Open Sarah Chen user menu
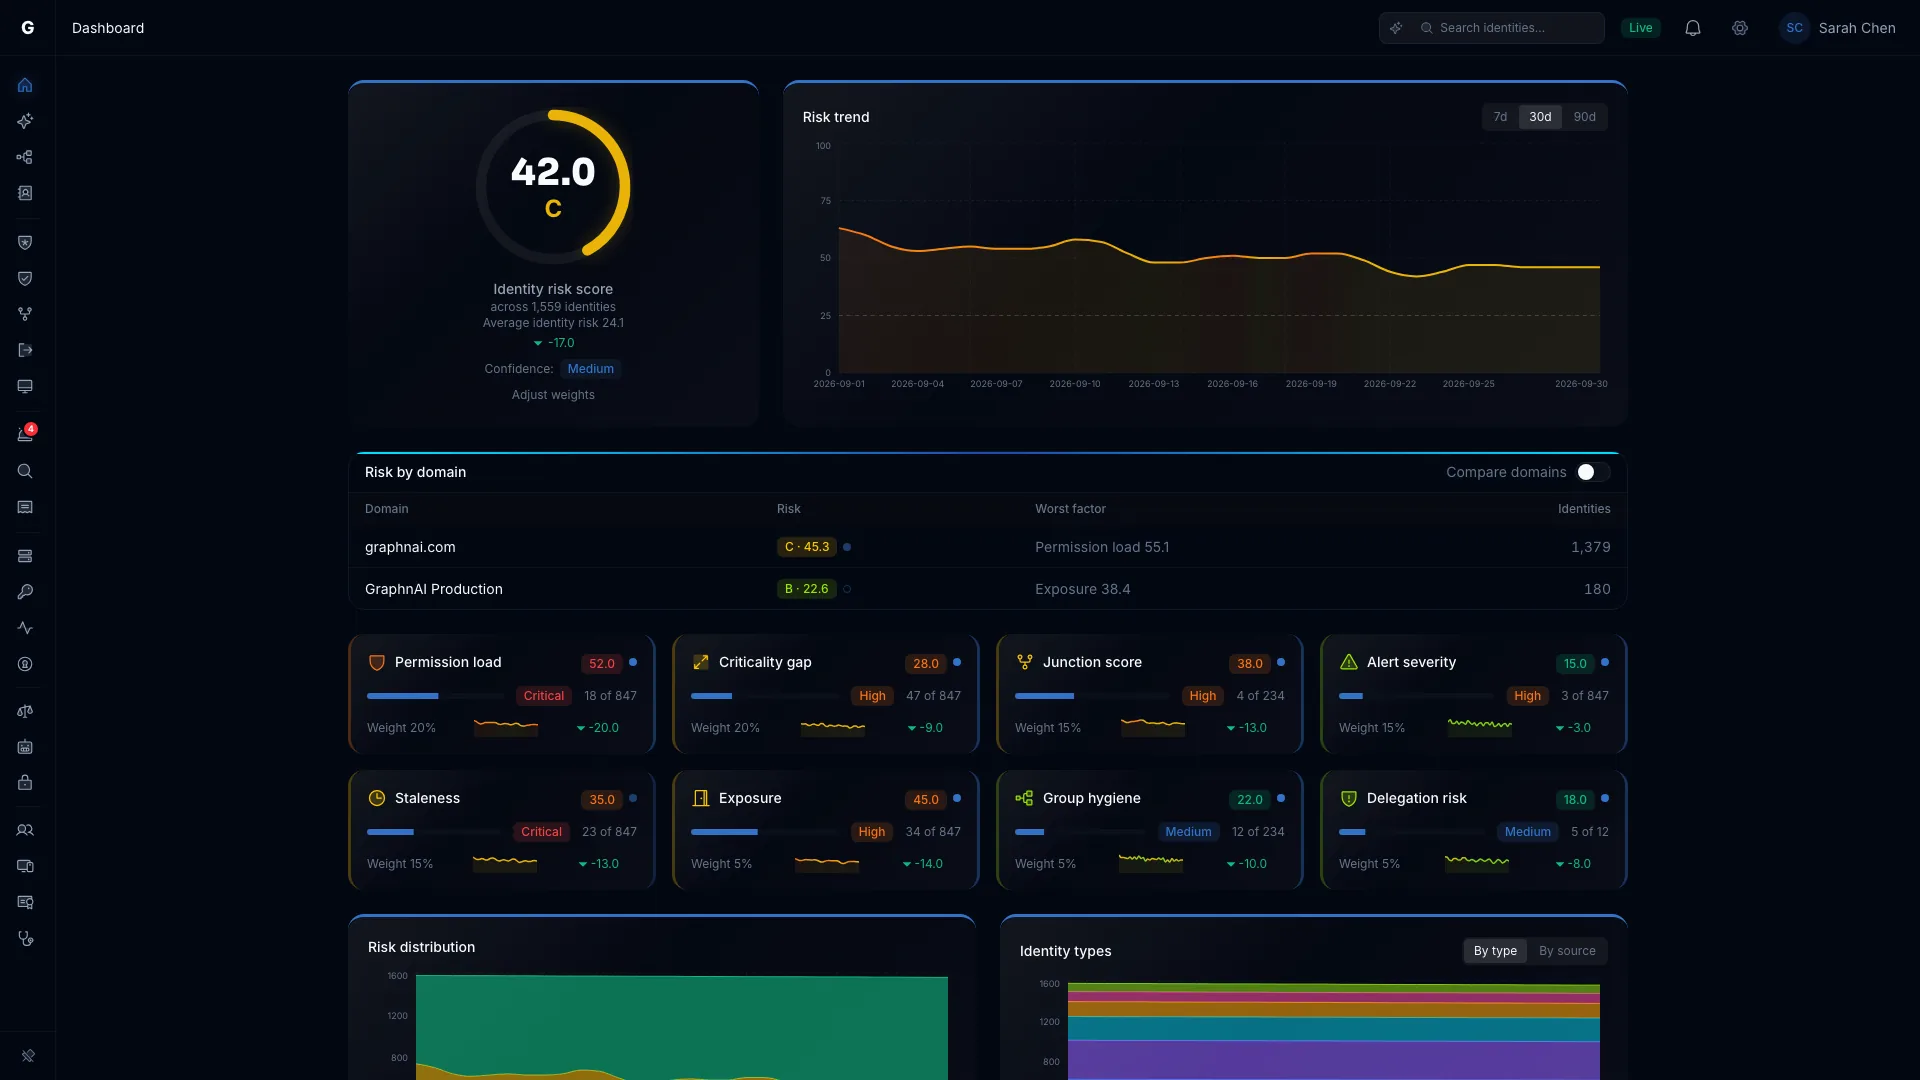Image resolution: width=1920 pixels, height=1080 pixels. coord(1838,28)
